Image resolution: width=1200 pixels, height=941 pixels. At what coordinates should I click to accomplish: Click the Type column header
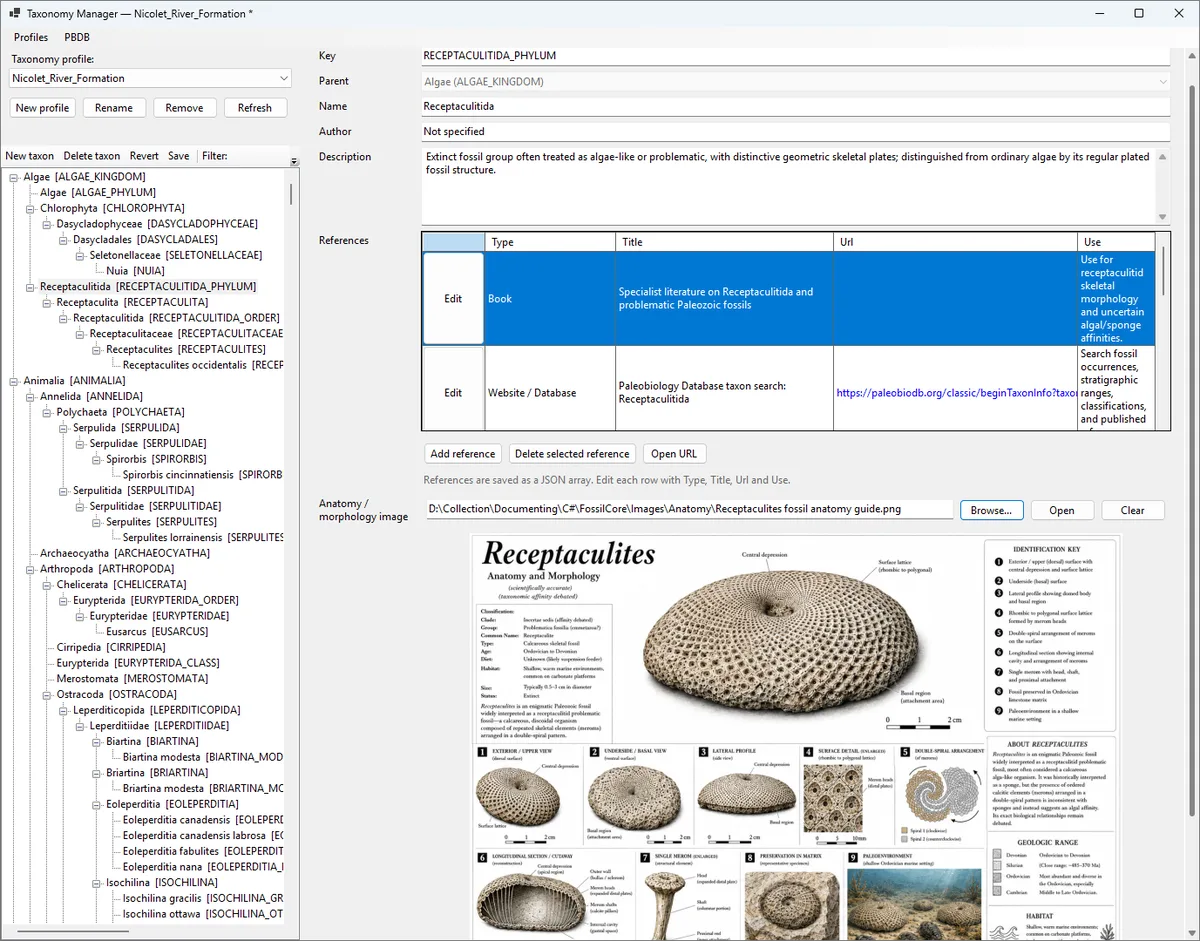pos(550,242)
